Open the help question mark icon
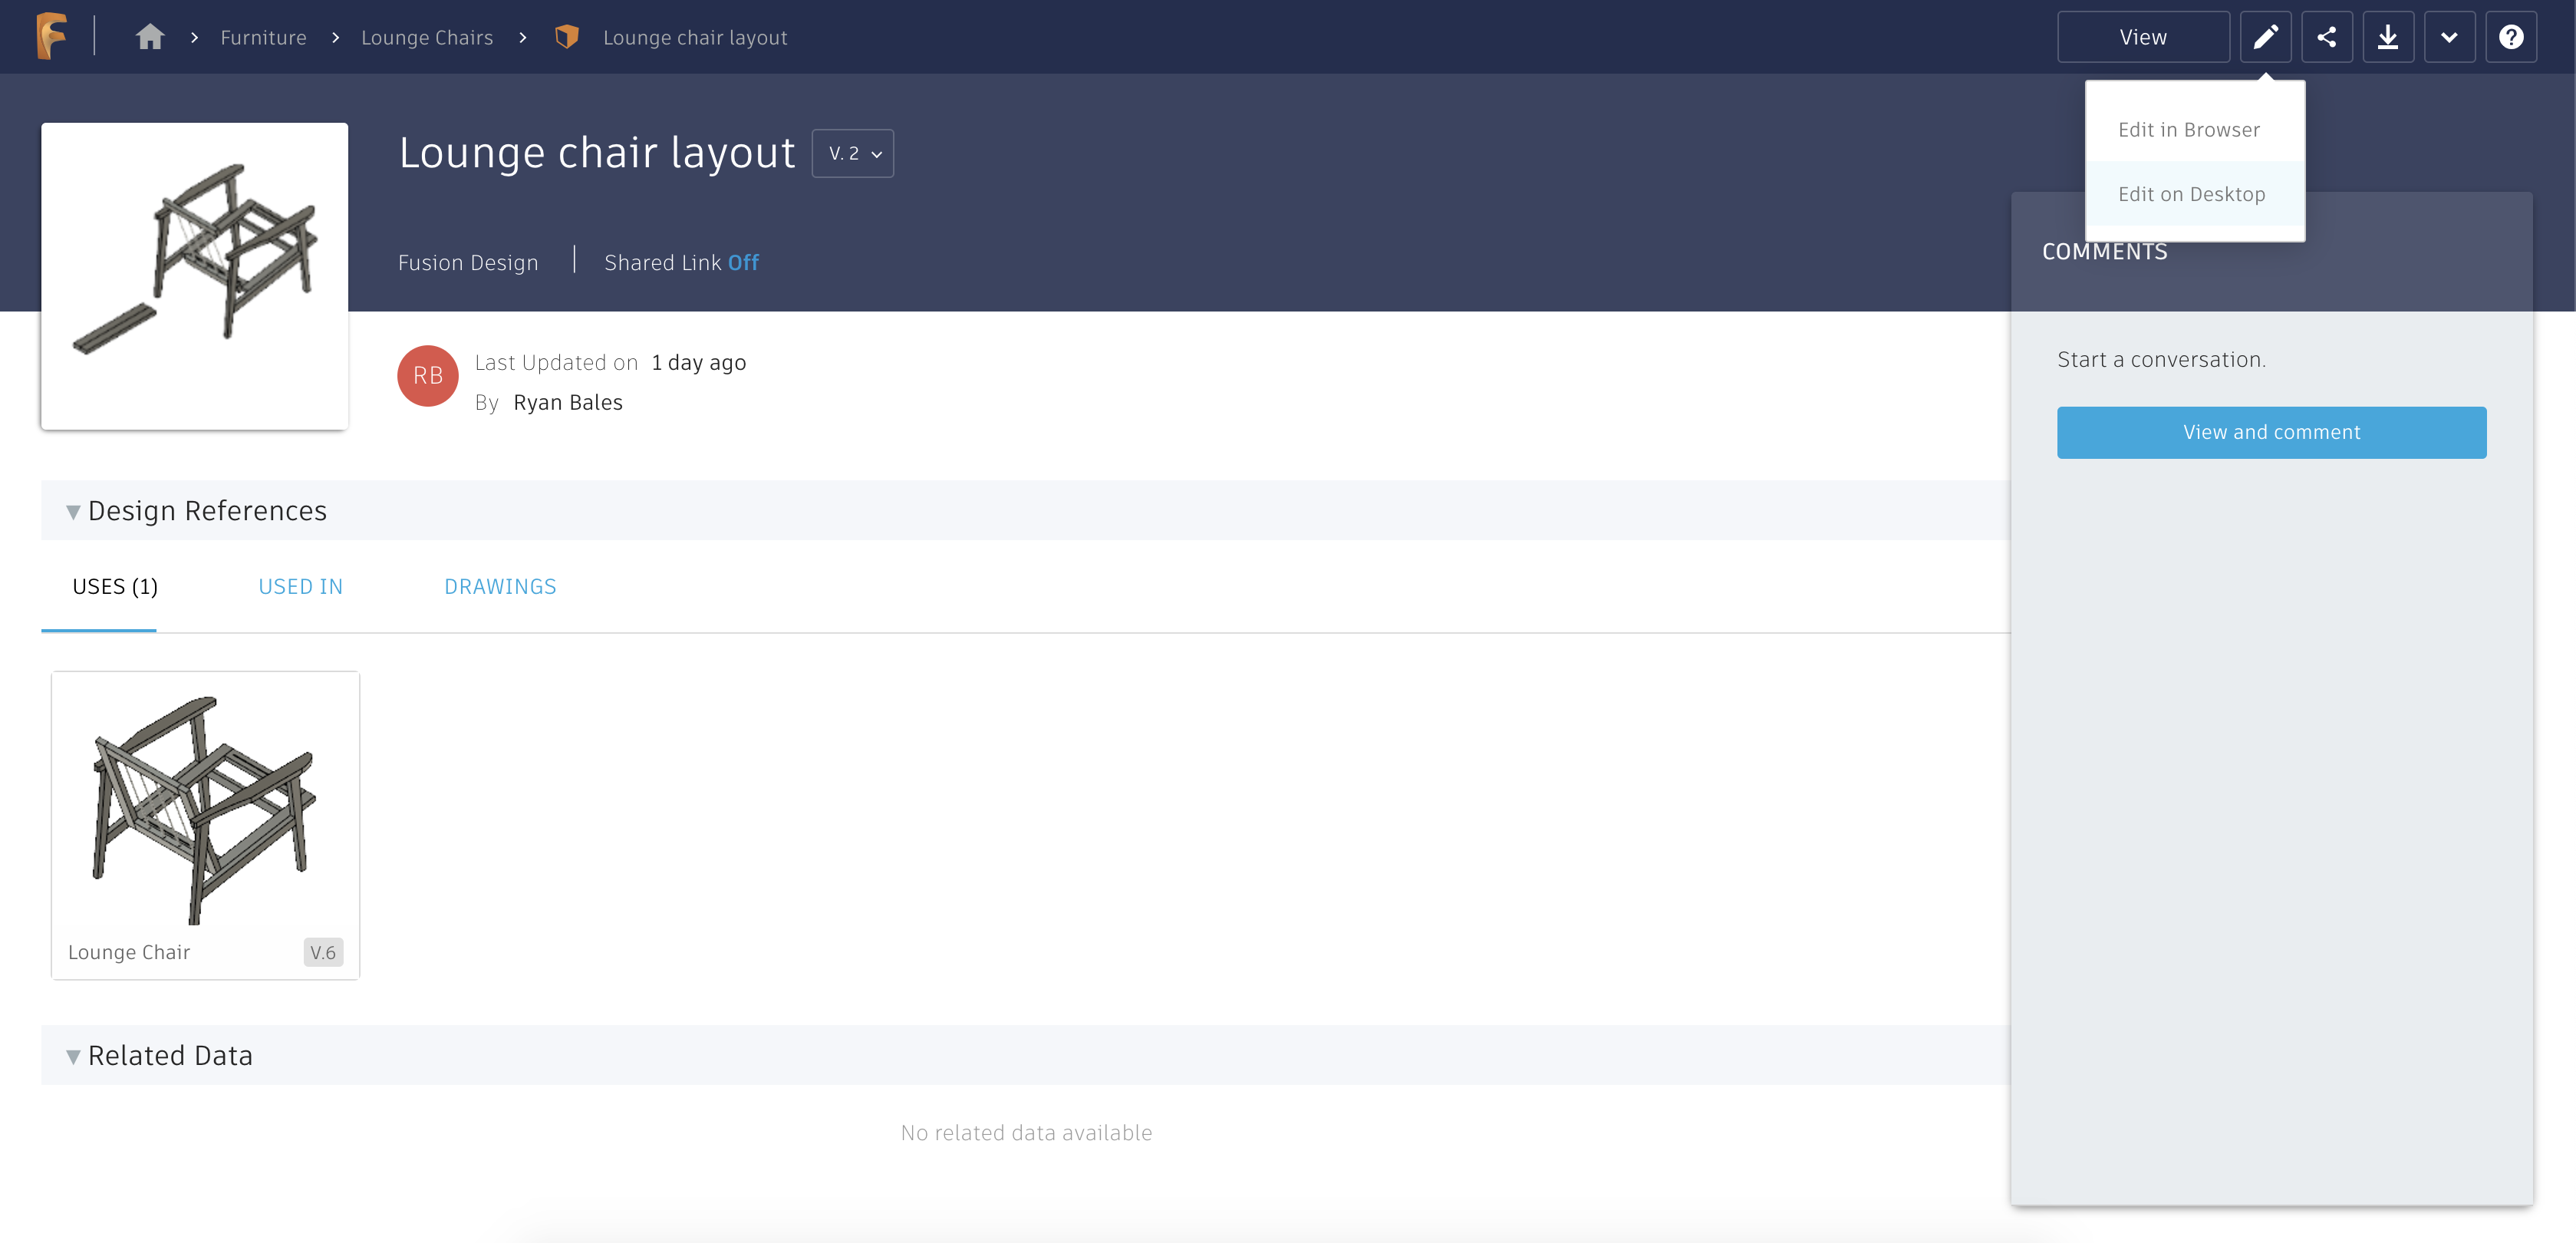The height and width of the screenshot is (1243, 2576). click(2510, 37)
